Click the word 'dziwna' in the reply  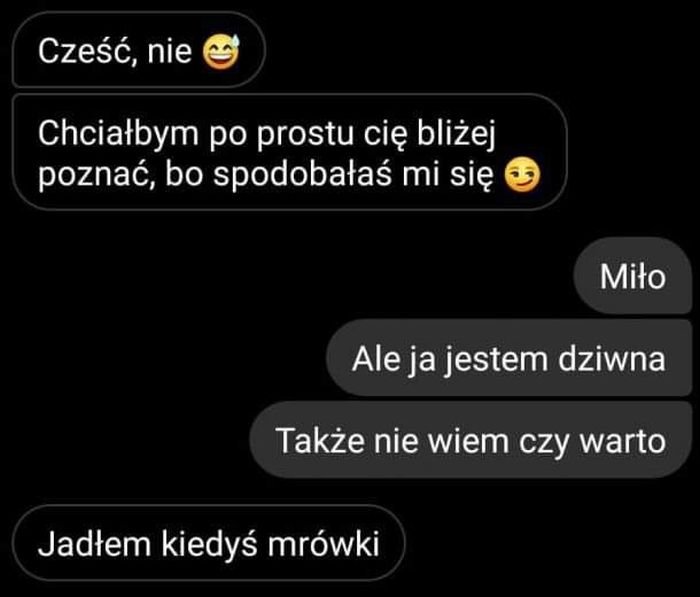tap(612, 359)
